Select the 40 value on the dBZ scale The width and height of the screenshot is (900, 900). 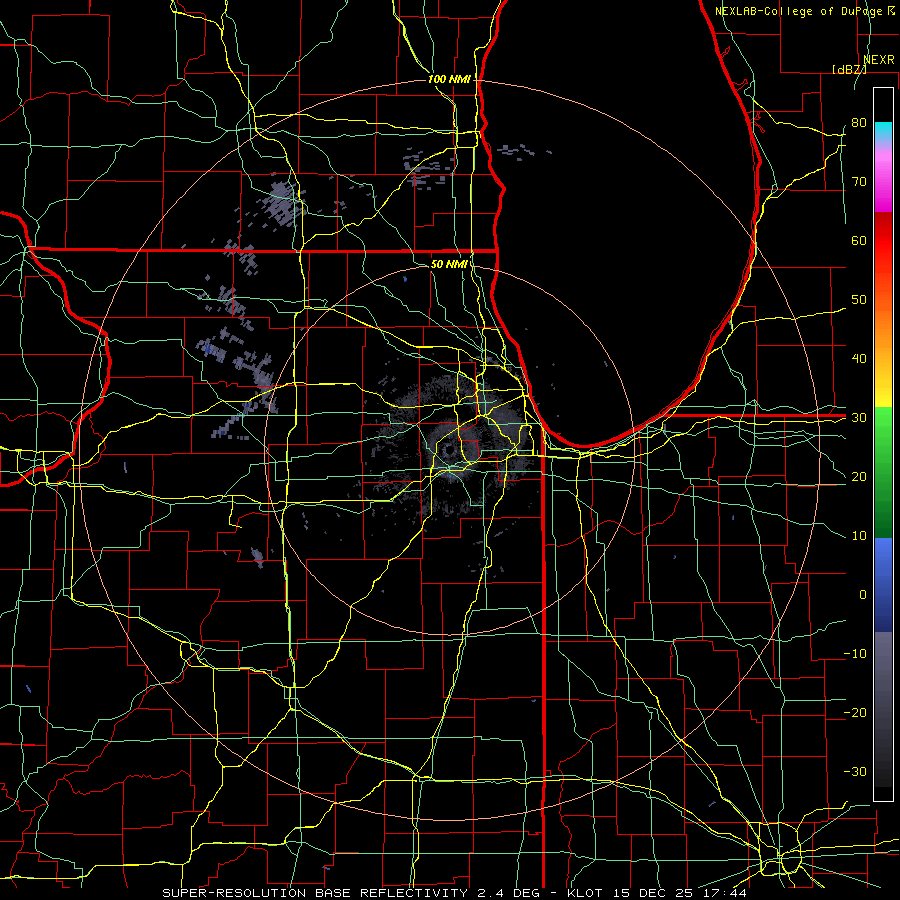pos(859,359)
